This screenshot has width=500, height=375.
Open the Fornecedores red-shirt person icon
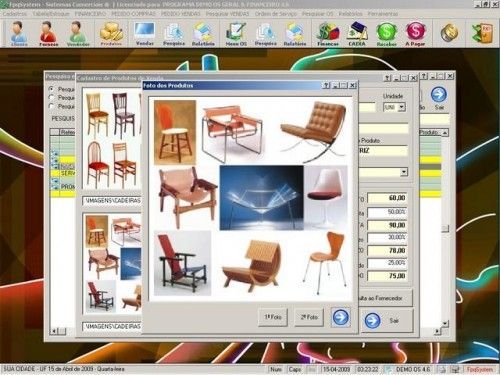pyautogui.click(x=48, y=33)
